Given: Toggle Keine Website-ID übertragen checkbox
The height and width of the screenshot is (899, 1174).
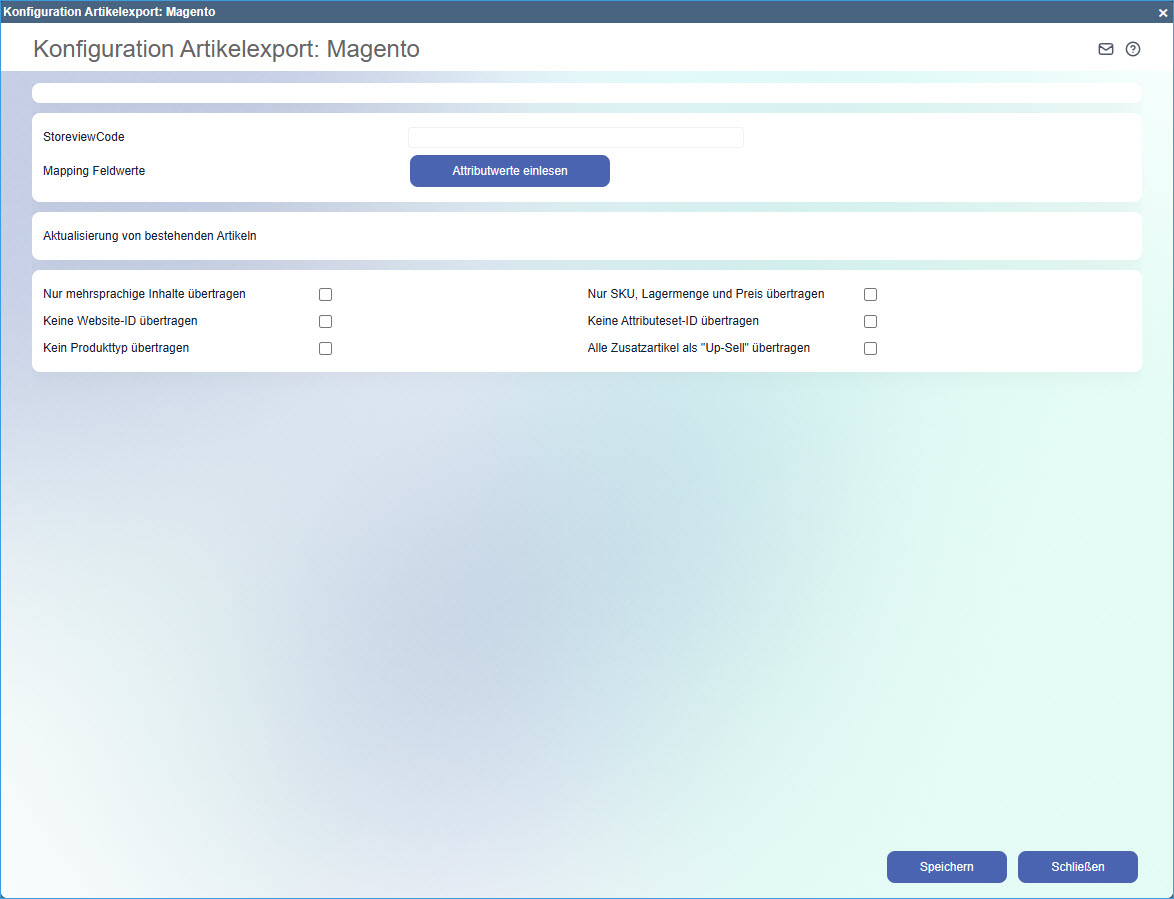Looking at the screenshot, I should coord(325,321).
